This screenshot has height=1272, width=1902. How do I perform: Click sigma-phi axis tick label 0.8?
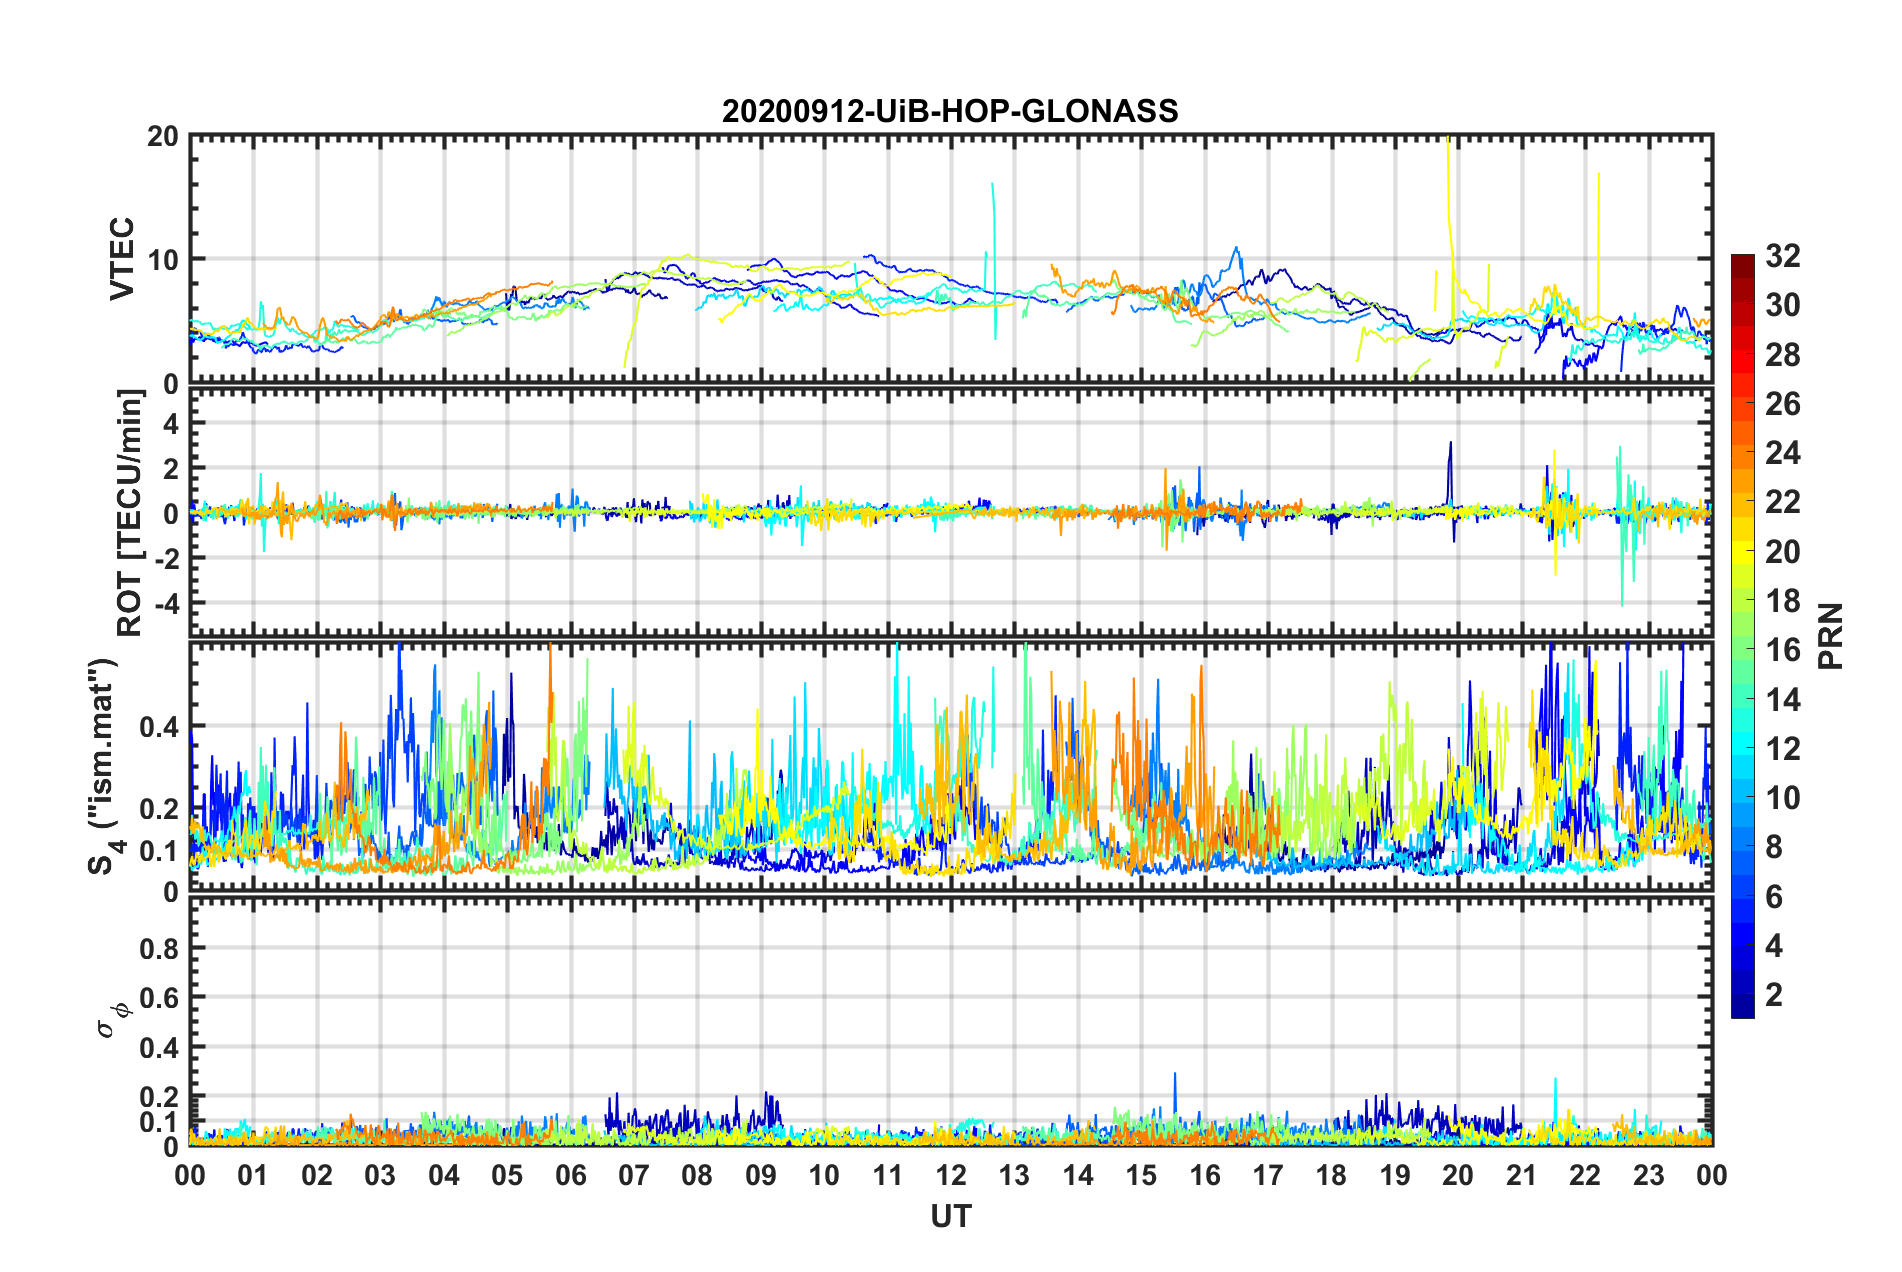click(158, 948)
